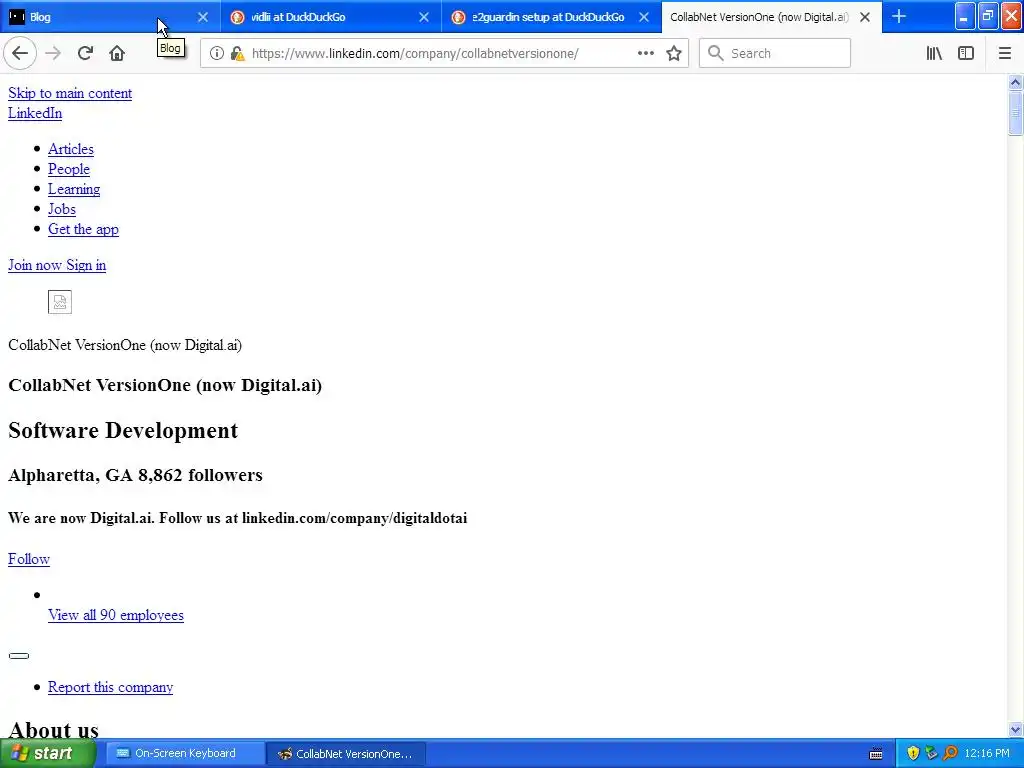Close the CollabNet VersionOne tab
1024x768 pixels.
(x=865, y=17)
